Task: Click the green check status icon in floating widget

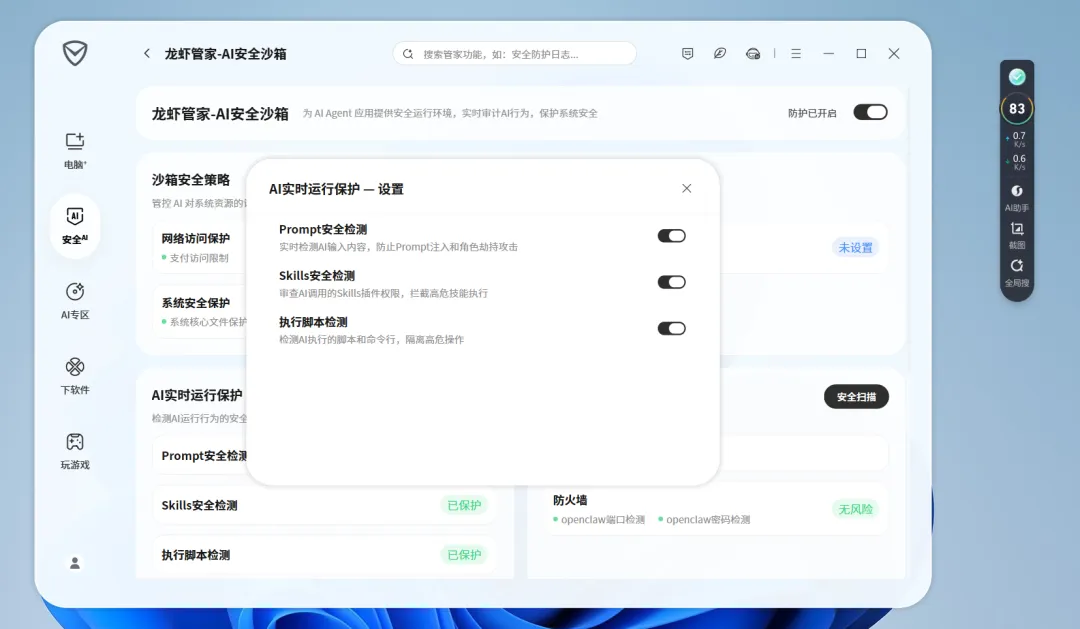Action: click(x=1017, y=76)
